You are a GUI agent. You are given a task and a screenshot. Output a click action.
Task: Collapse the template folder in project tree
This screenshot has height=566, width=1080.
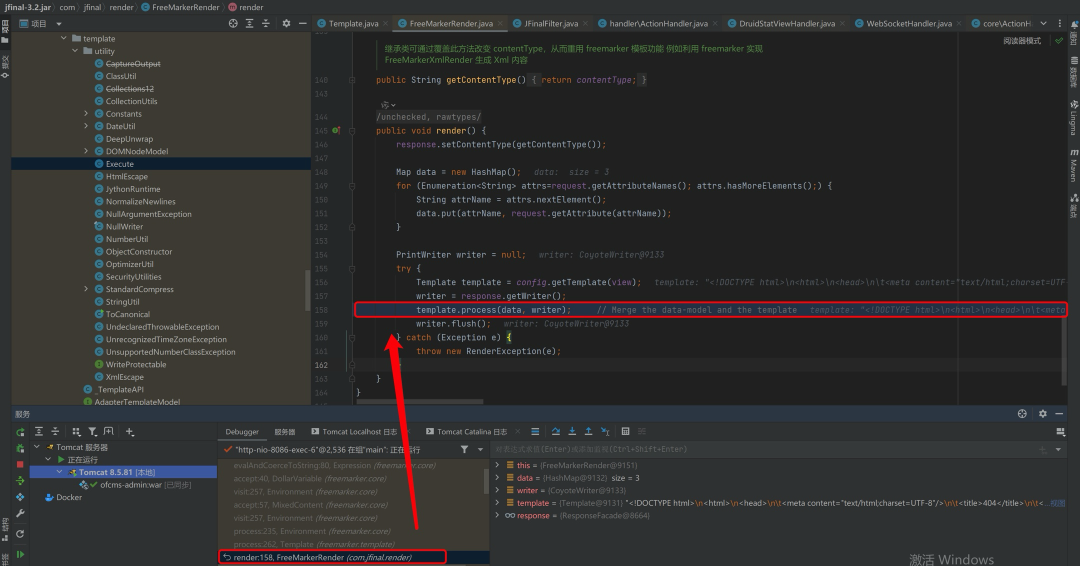[63, 39]
